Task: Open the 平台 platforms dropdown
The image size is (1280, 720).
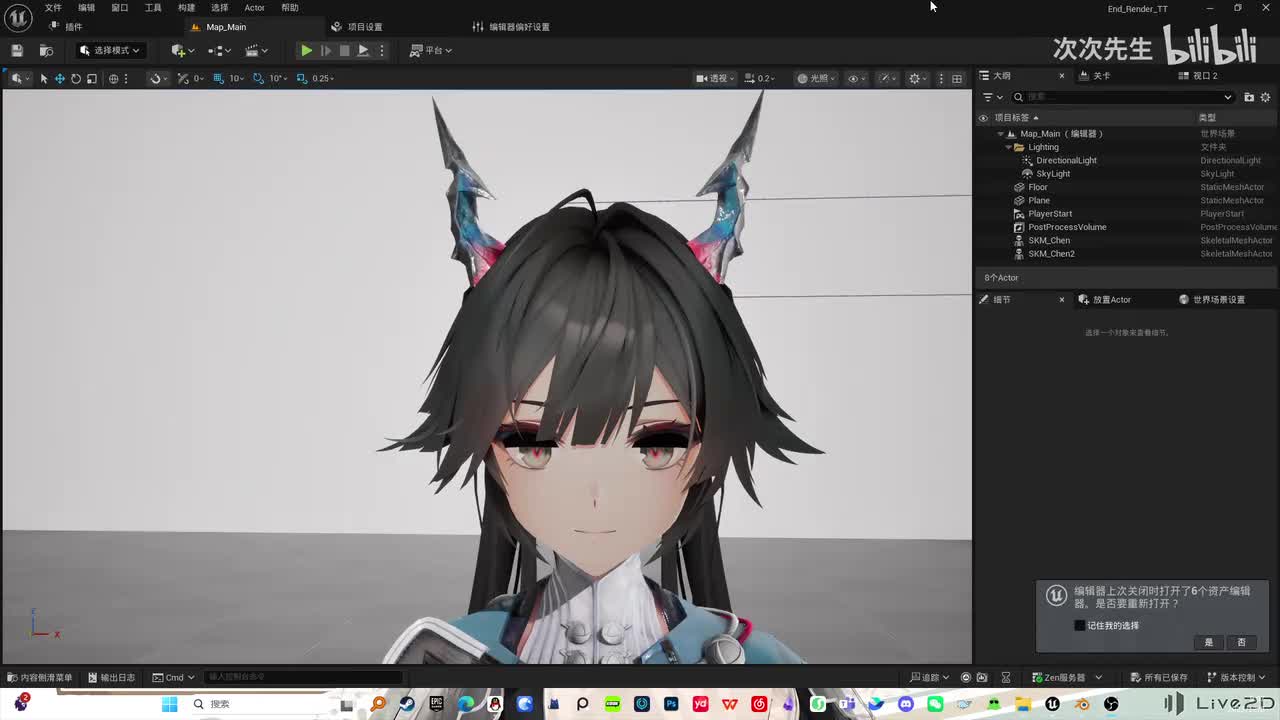Action: coord(431,50)
